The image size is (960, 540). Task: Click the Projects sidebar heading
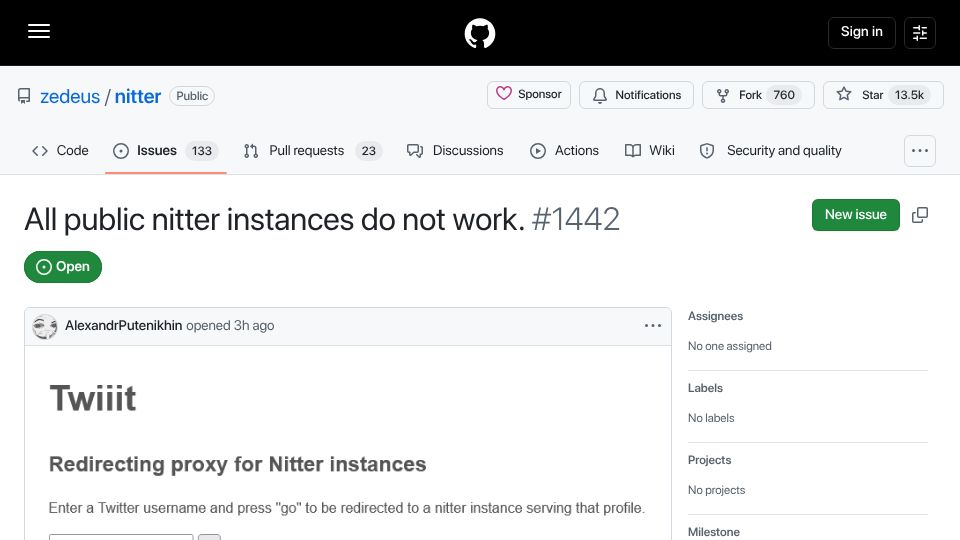tap(710, 460)
